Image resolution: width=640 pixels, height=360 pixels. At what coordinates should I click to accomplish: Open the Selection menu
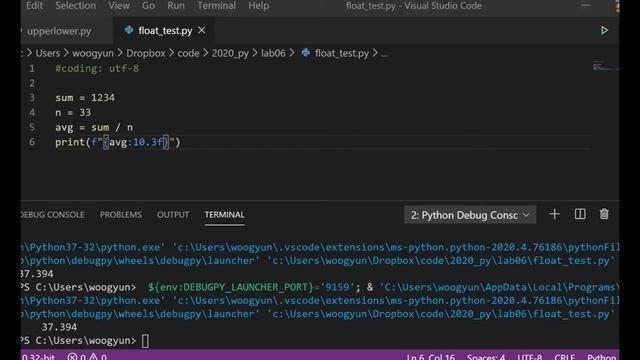click(76, 6)
